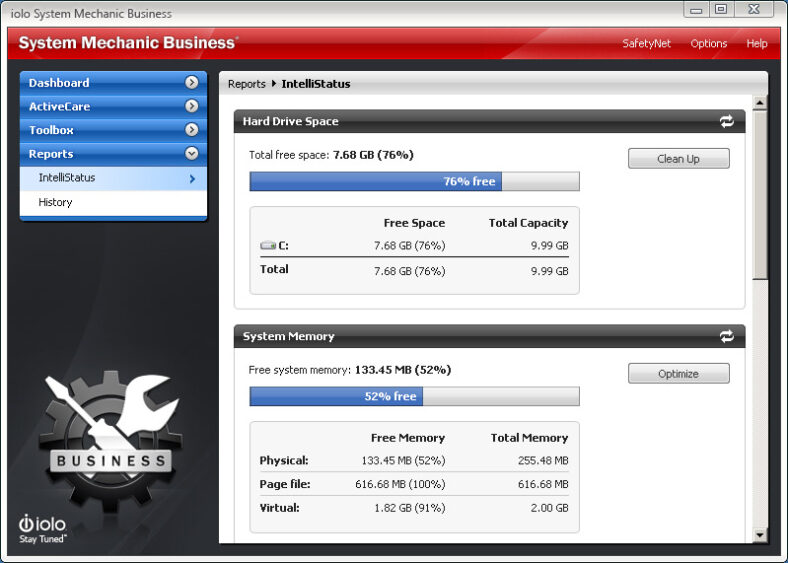Open the Toolbox menu
Viewport: 788px width, 563px height.
pos(113,130)
